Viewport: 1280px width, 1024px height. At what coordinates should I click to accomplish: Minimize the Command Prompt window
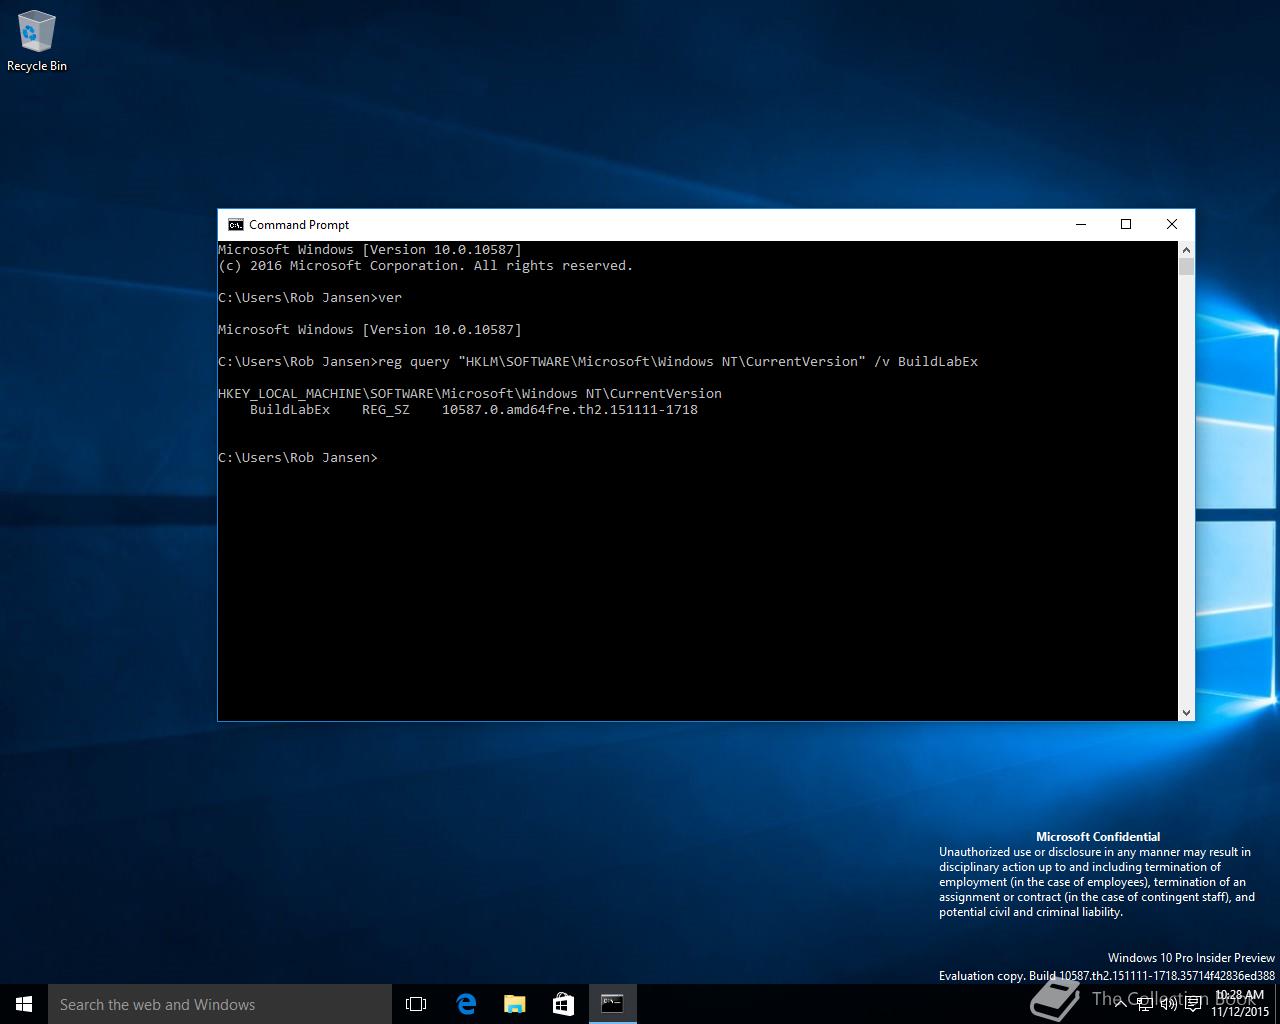[1081, 225]
